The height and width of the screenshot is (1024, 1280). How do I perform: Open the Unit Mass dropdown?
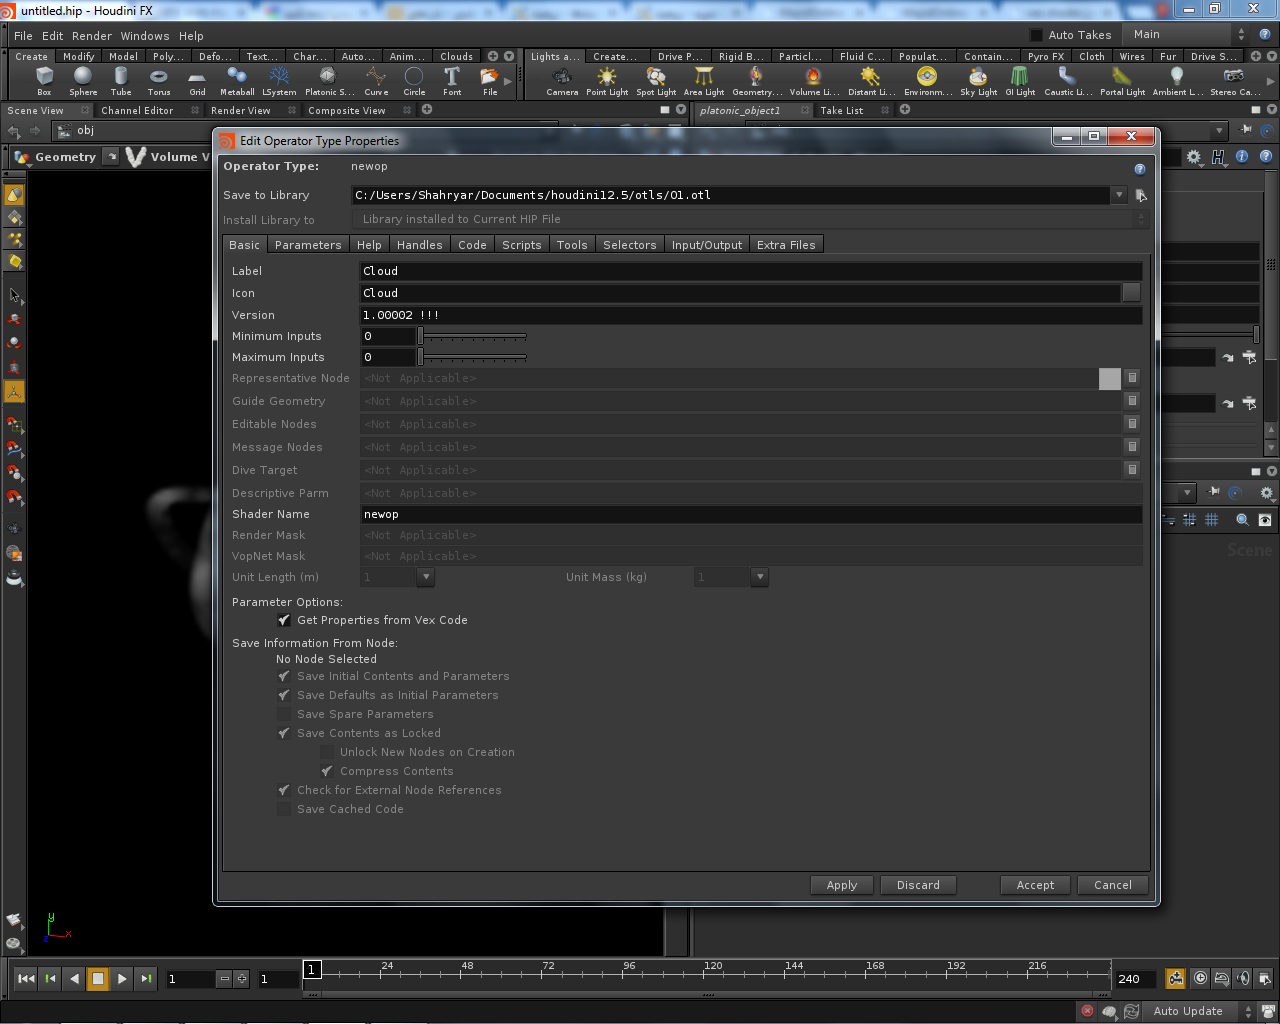pyautogui.click(x=759, y=577)
